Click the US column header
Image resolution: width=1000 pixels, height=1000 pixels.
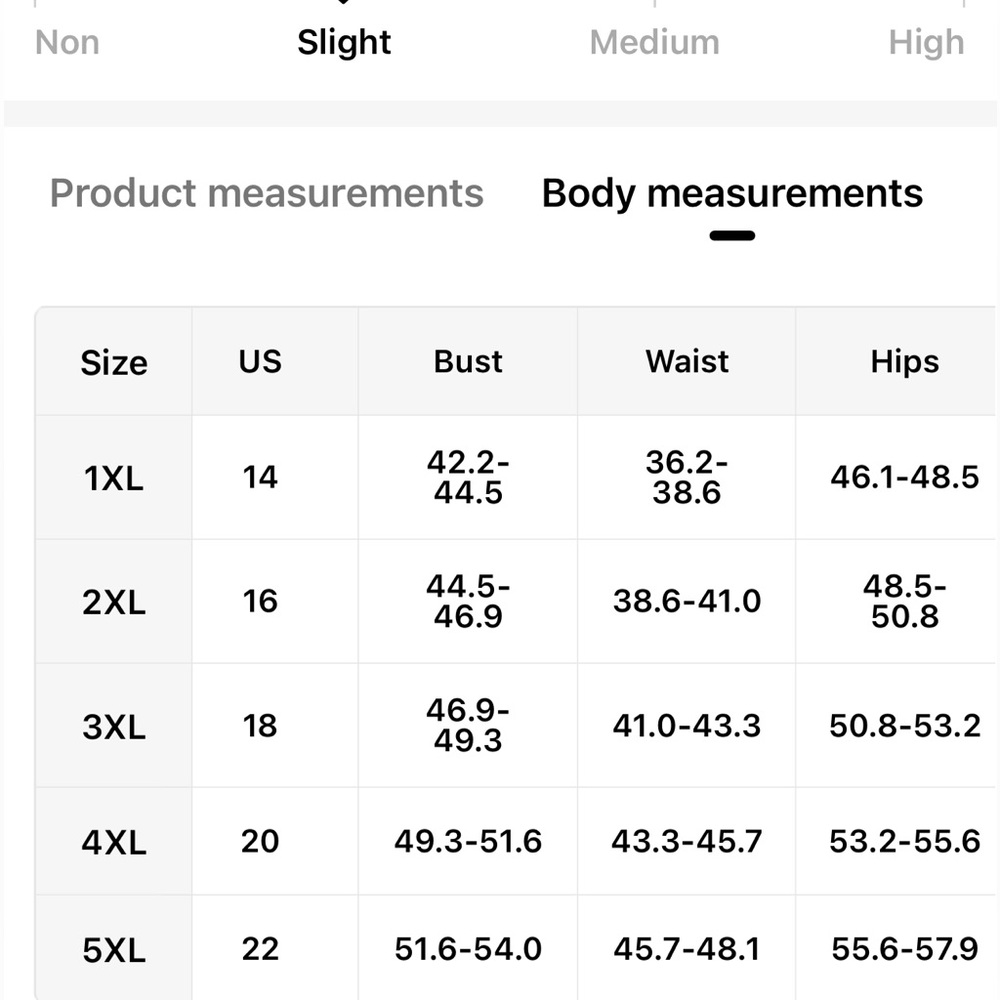(x=260, y=362)
